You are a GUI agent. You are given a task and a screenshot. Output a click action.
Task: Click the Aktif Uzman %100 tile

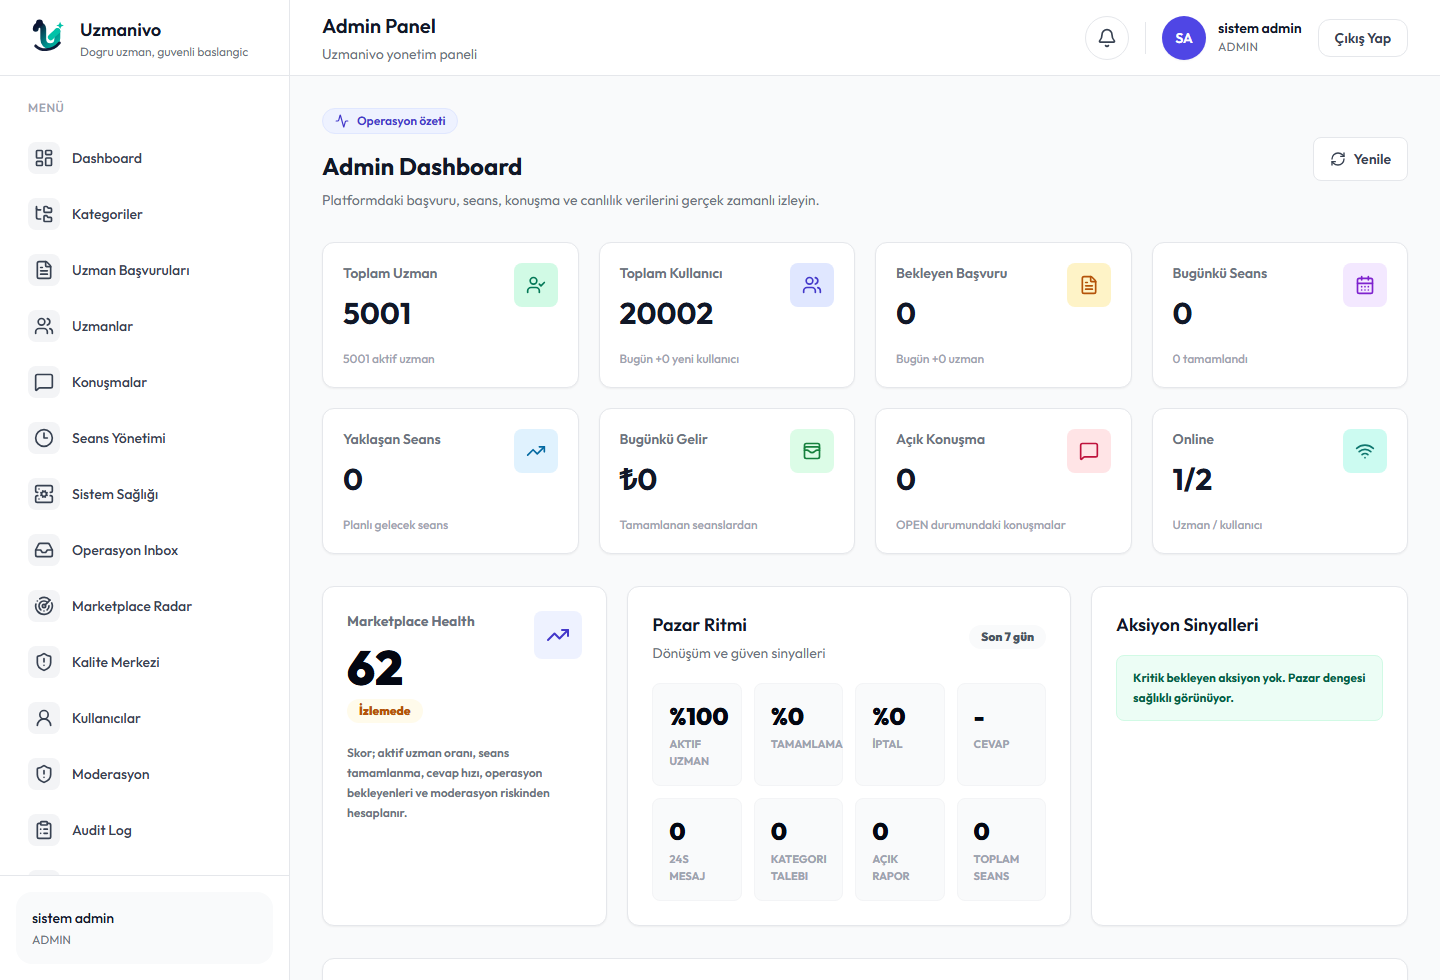pos(697,734)
